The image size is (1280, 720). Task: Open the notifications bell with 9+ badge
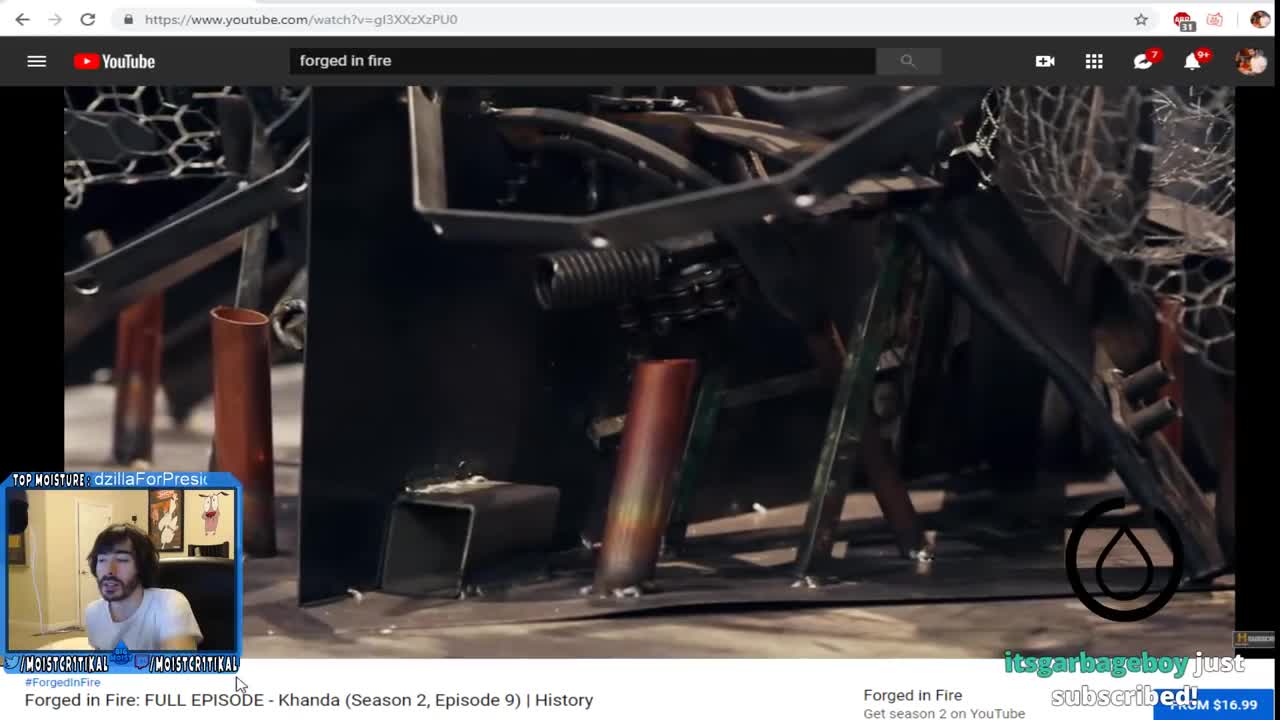click(1194, 60)
